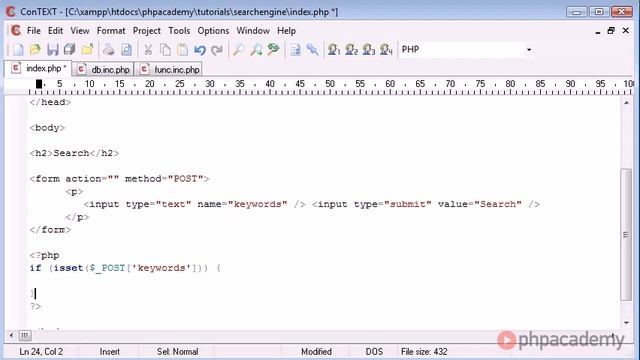Open the File menu
The image size is (640, 360).
[x=33, y=31]
